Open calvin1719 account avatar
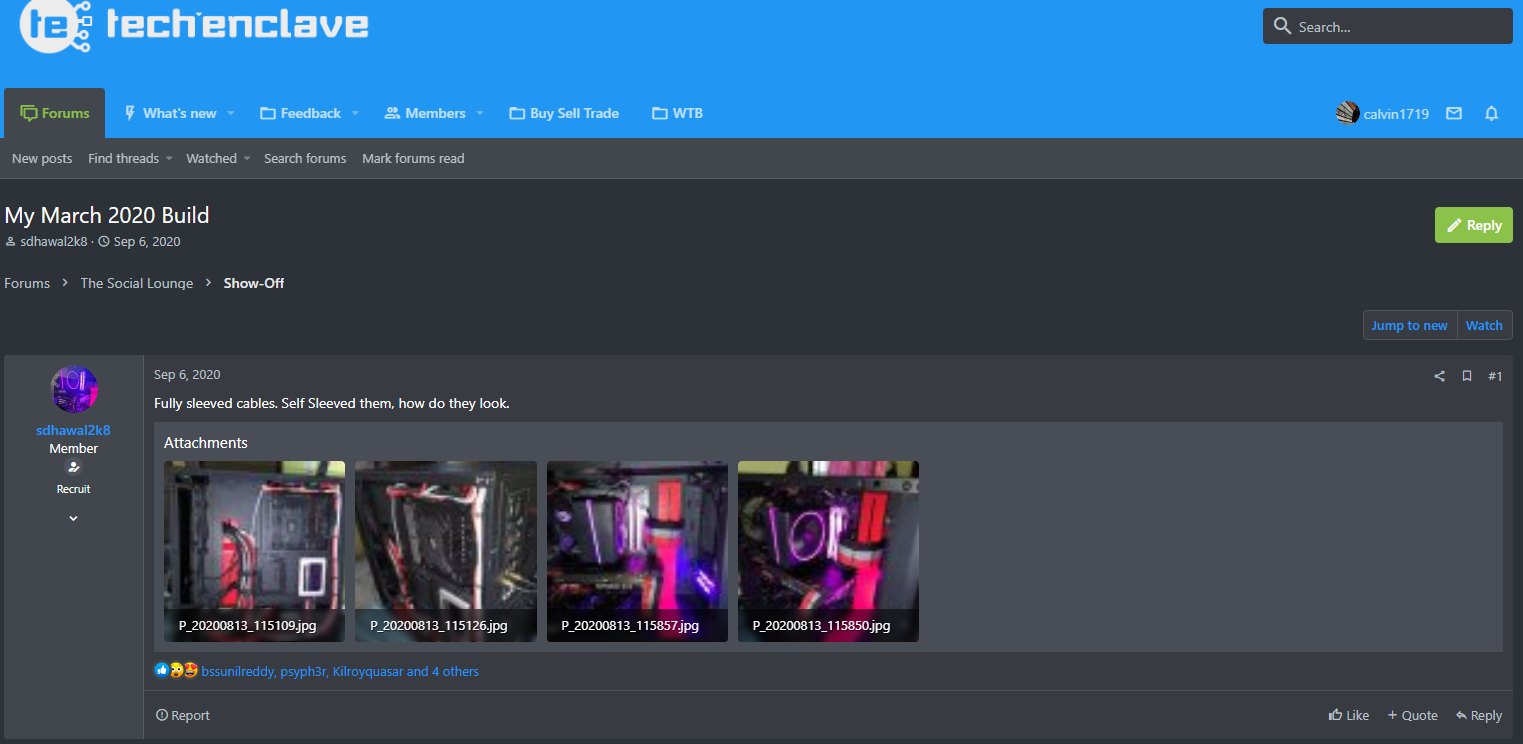 point(1347,113)
